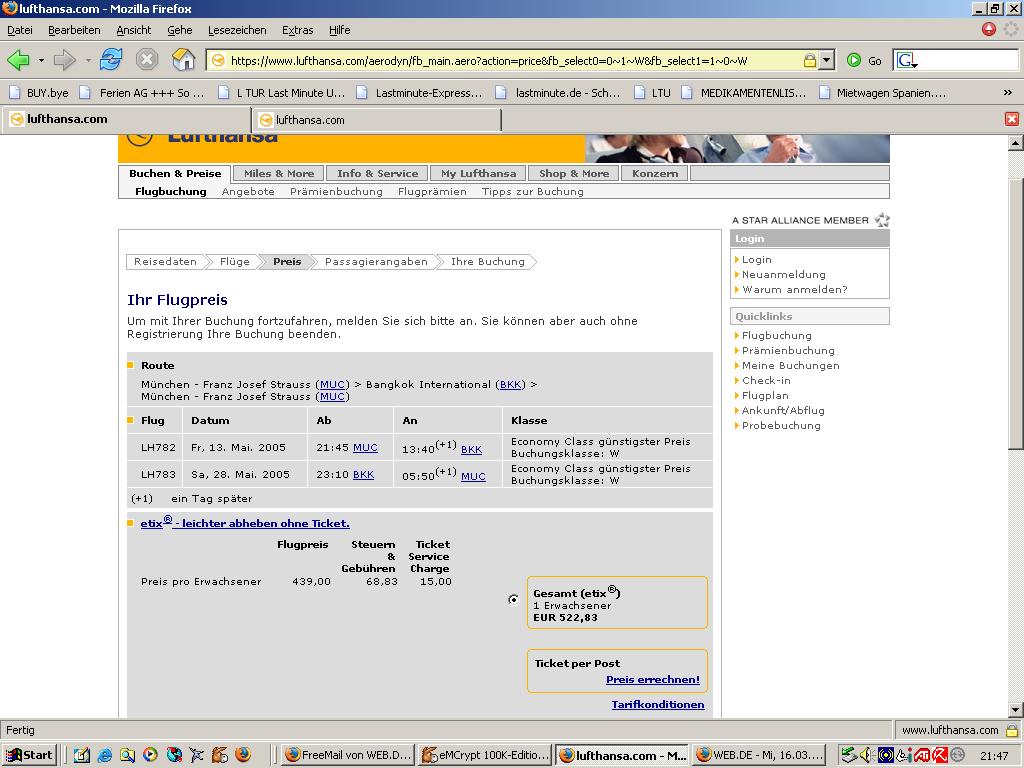The height and width of the screenshot is (768, 1024).
Task: Open the Check-in quicklink
Action: [x=766, y=381]
